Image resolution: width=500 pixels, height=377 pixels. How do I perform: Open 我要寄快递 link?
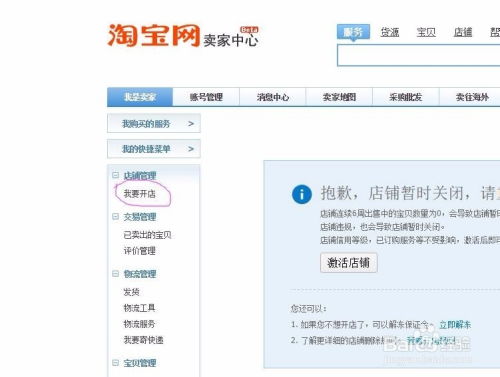click(x=143, y=340)
